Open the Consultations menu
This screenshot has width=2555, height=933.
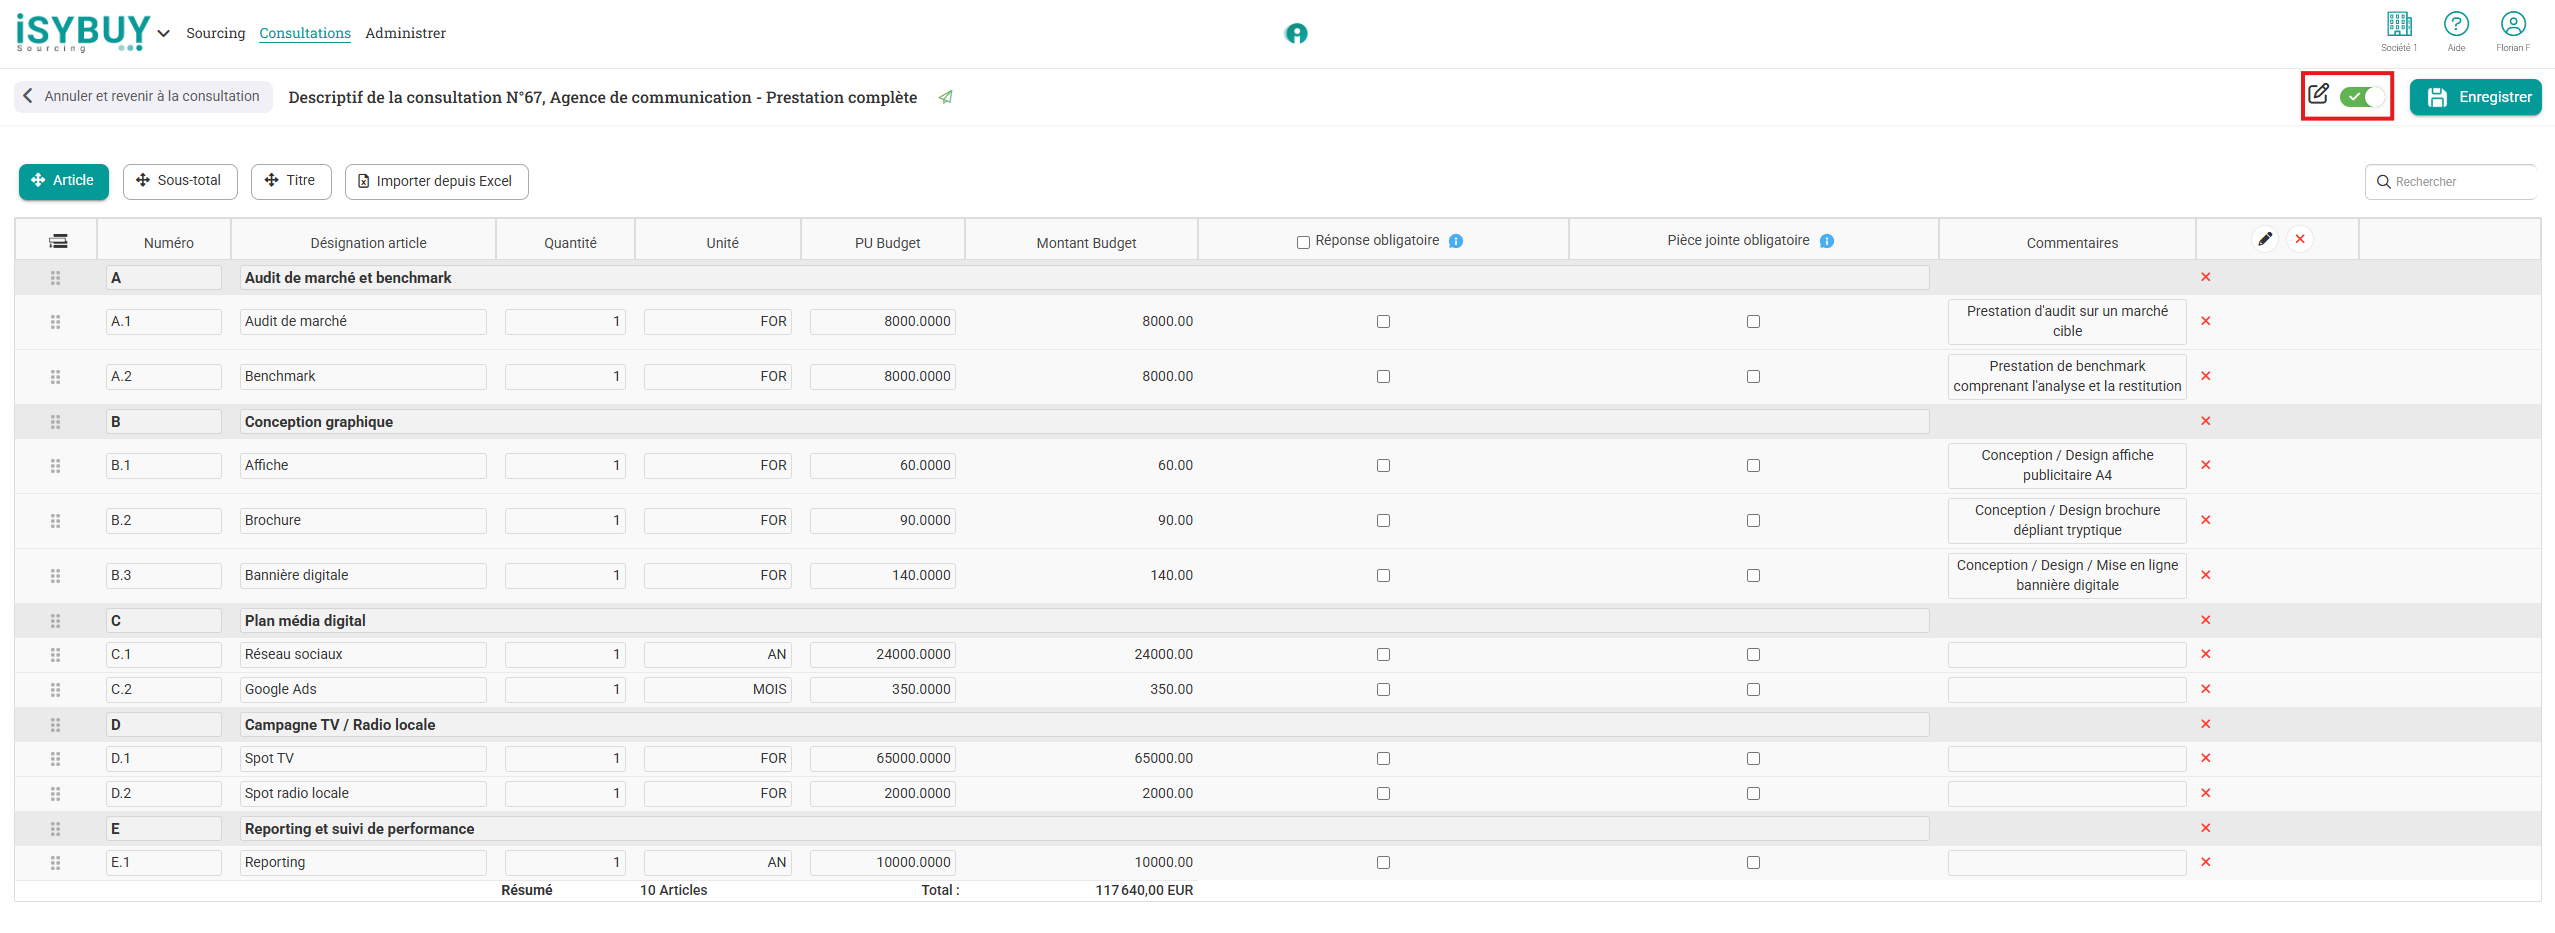[305, 33]
